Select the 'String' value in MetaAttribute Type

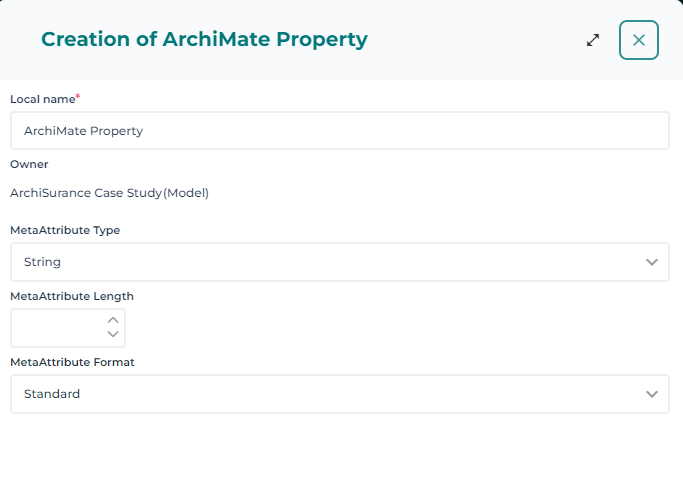(43, 262)
